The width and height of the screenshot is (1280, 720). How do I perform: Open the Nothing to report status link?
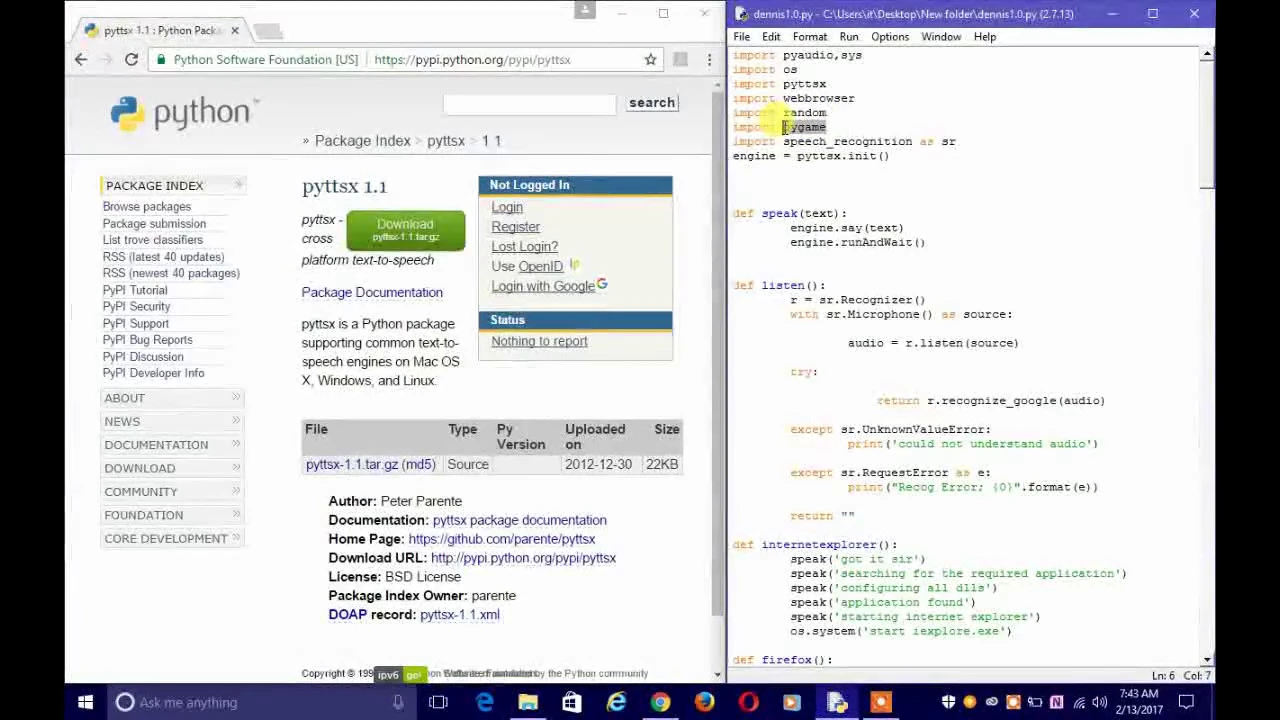(539, 341)
